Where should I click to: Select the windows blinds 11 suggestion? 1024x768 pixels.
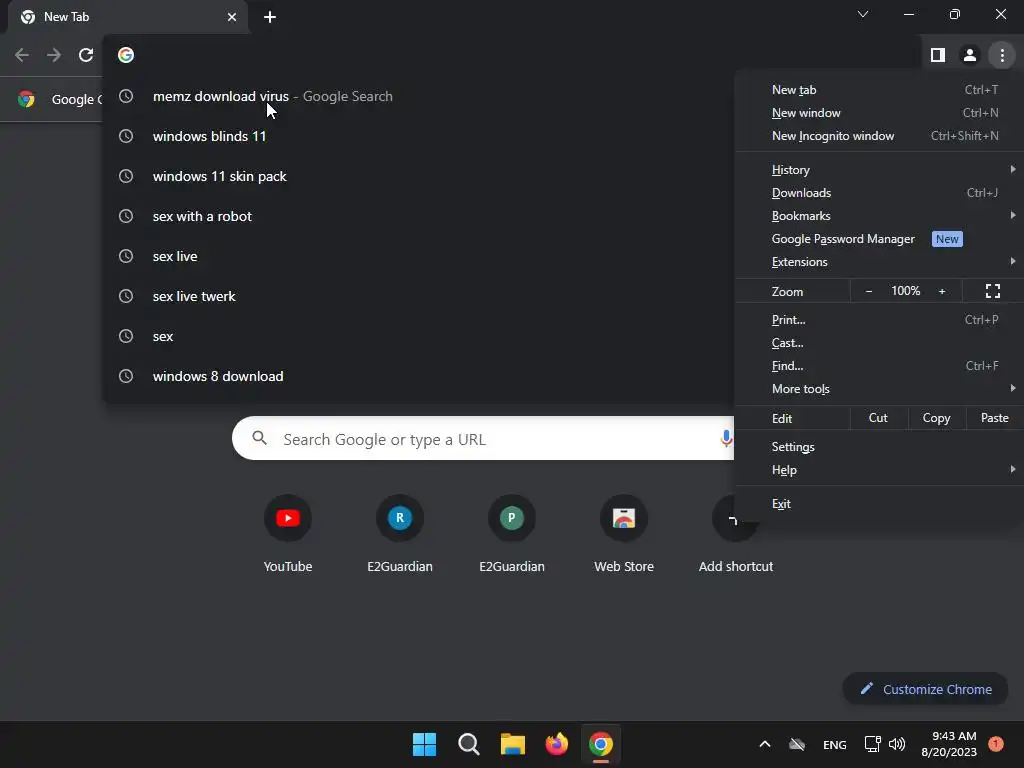(418, 136)
